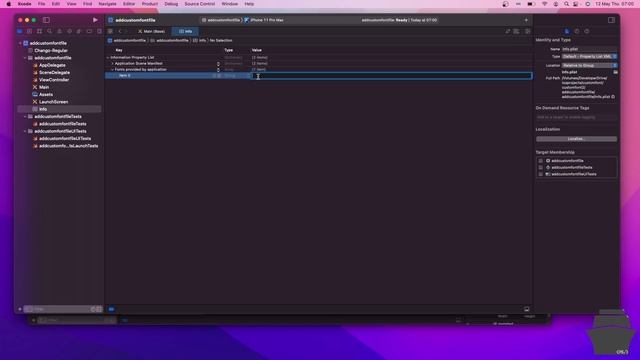This screenshot has height=360, width=640.
Task: Open the Editor menu
Action: (129, 4)
